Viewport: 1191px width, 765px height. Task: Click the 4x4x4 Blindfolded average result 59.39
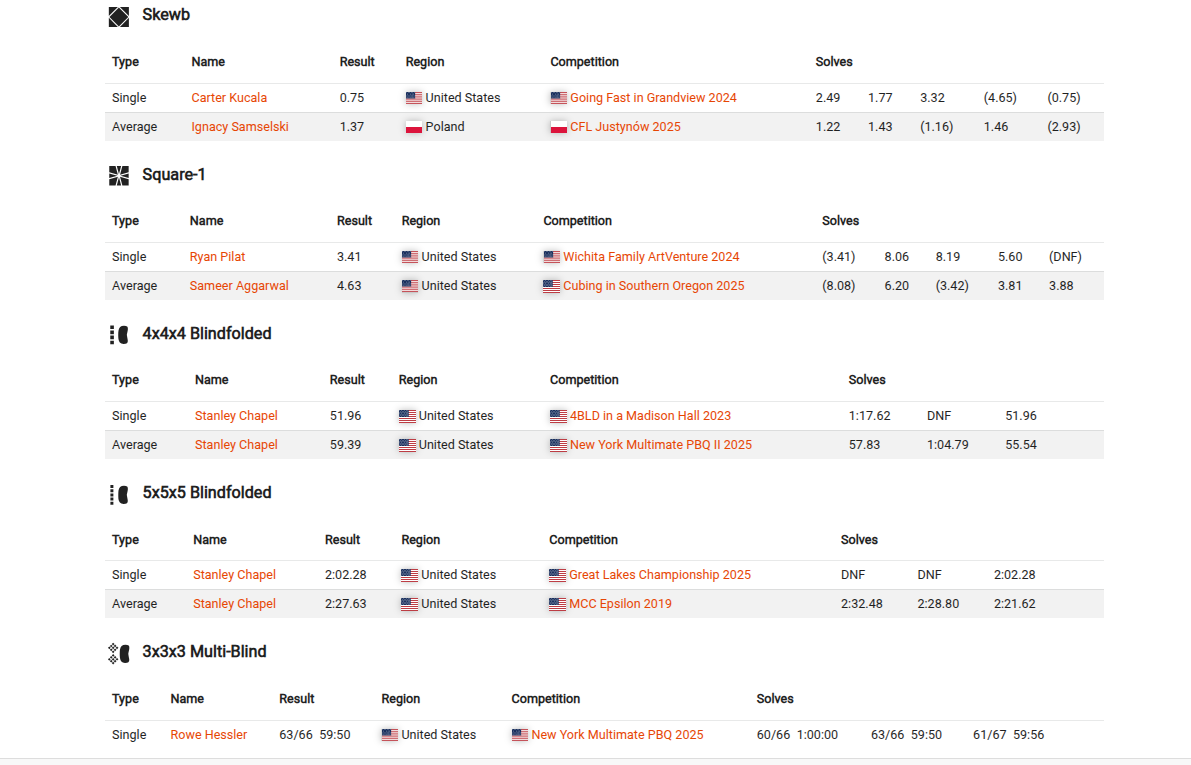(x=346, y=444)
